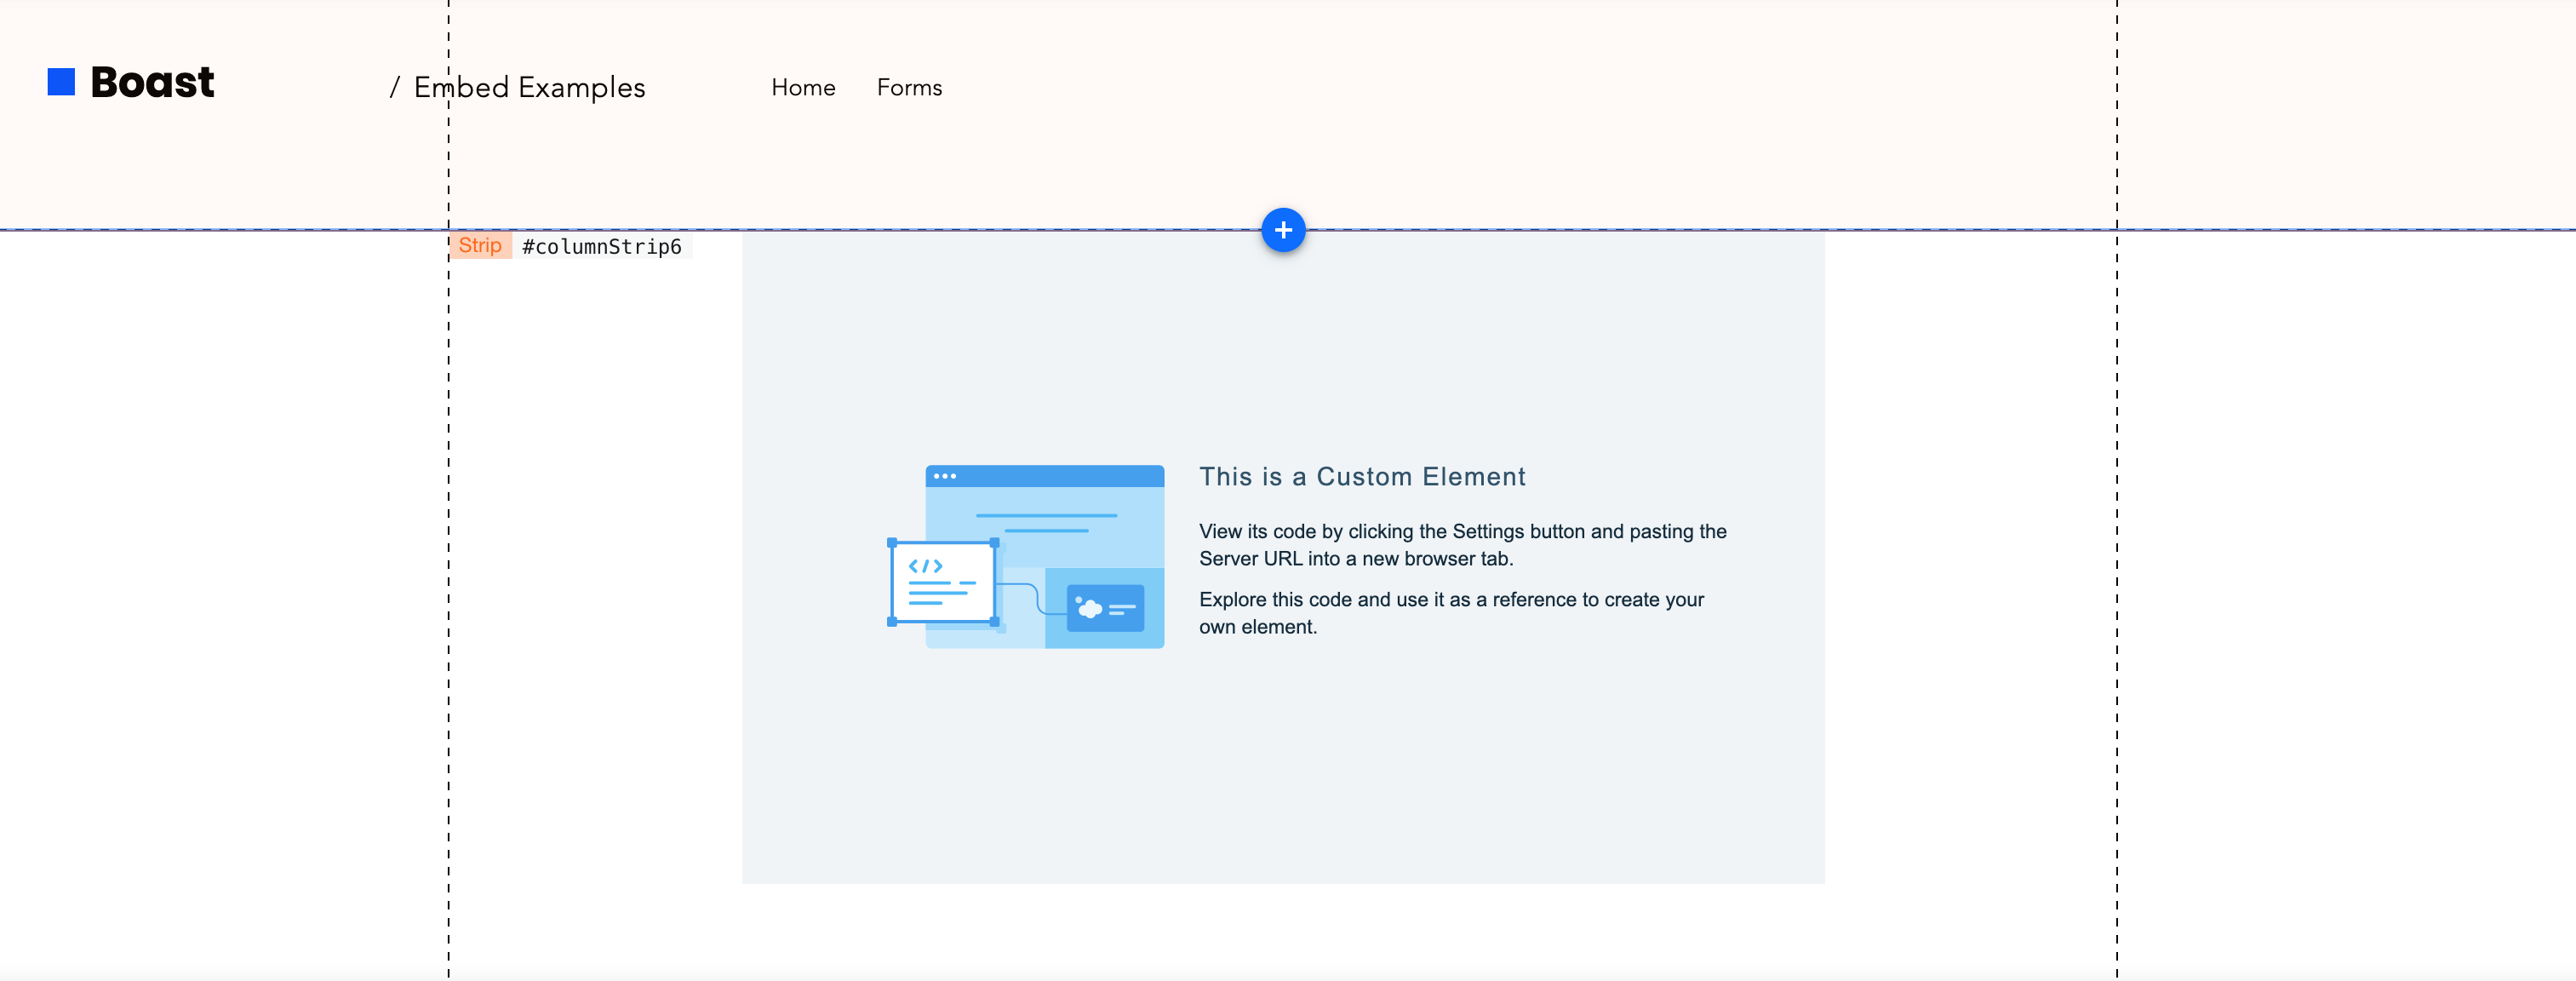Click the 'View its code' paragraph text
Viewport: 2576px width, 981px height.
[1462, 545]
